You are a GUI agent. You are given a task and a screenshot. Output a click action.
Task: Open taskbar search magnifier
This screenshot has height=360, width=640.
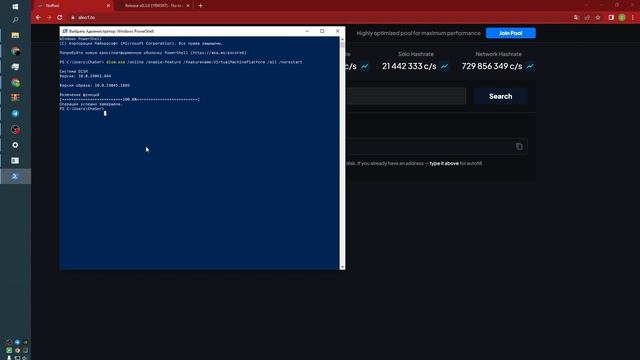coord(15,20)
